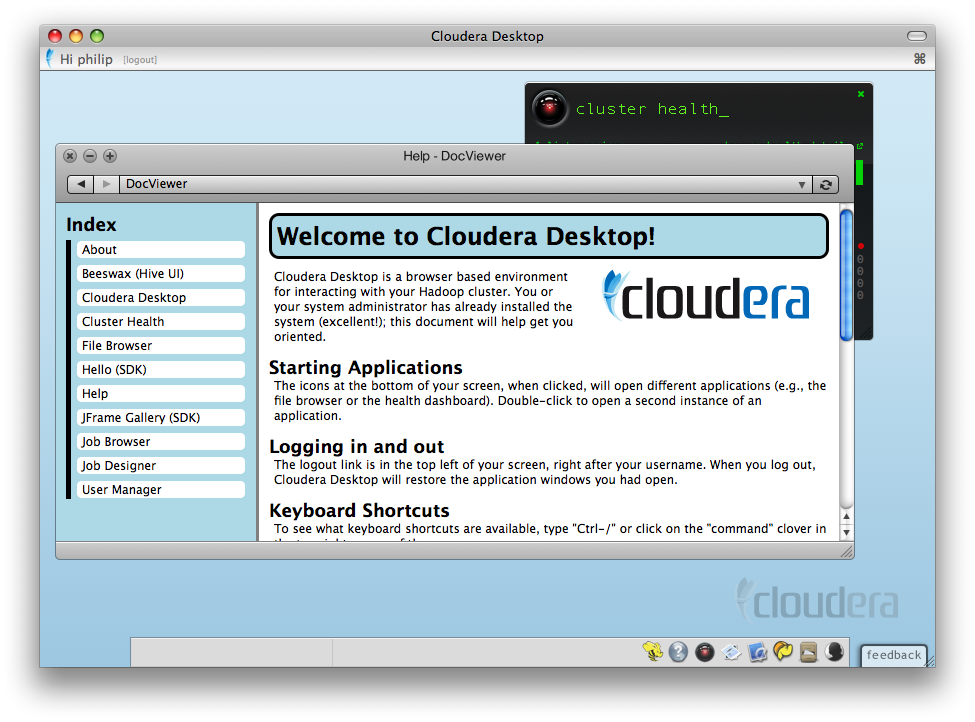Open Beeswax bee icon in dock
975x722 pixels.
[653, 652]
